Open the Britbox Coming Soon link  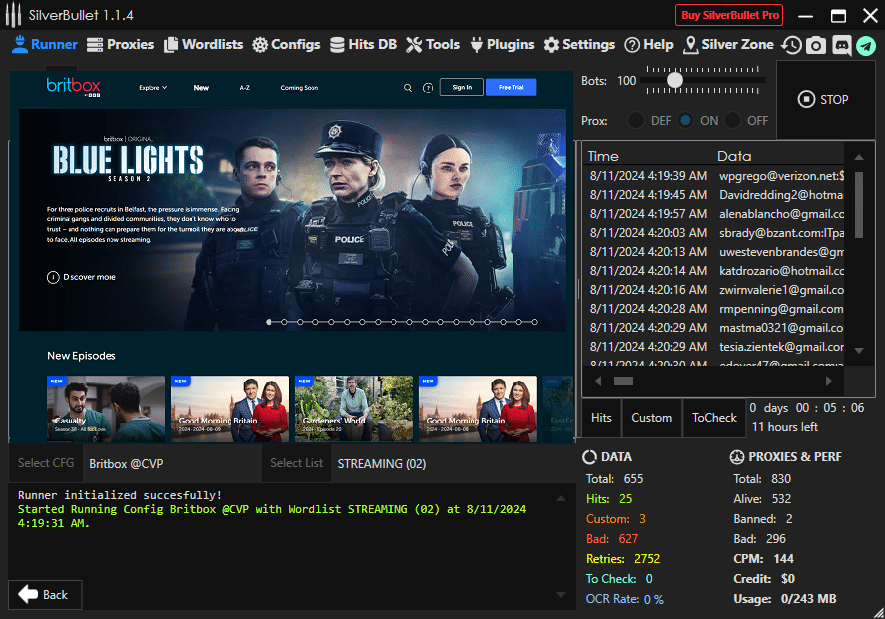299,88
